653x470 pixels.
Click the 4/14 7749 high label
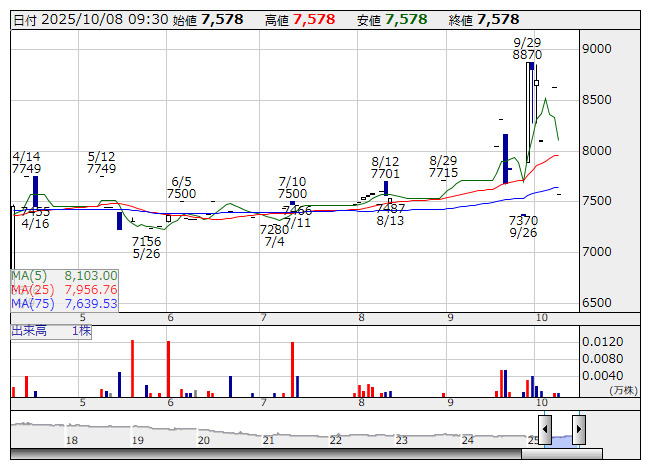(26, 163)
